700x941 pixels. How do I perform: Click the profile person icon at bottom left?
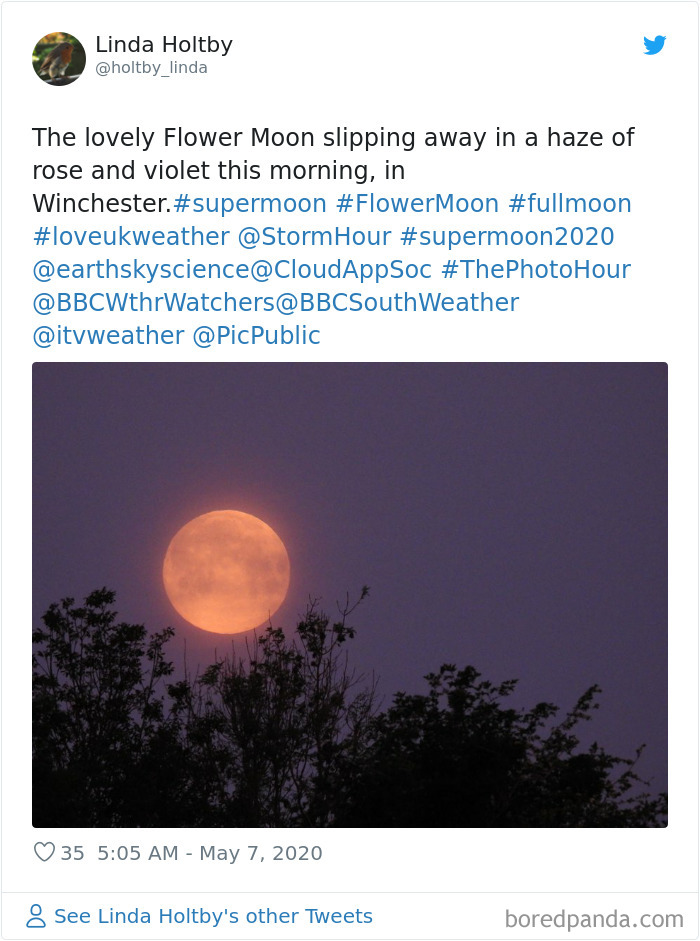click(34, 916)
